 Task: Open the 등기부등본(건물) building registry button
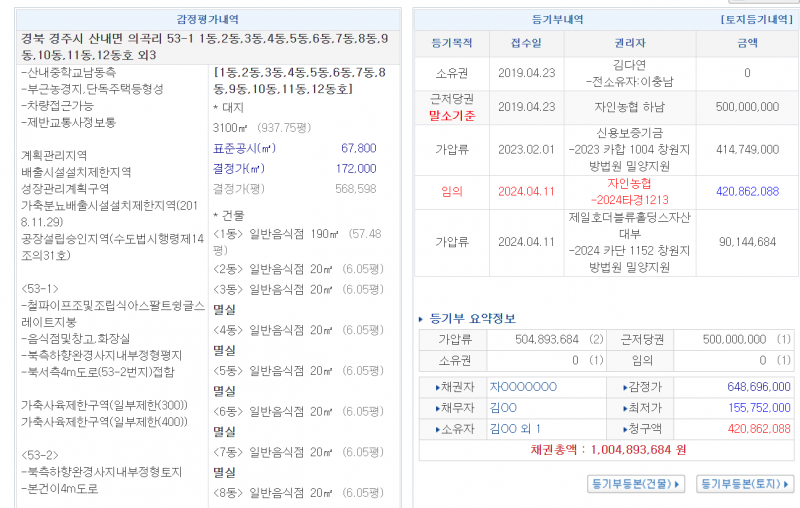click(636, 484)
